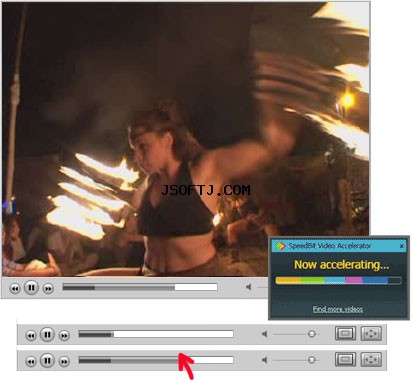Fast-forward the main video player
This screenshot has height=380, width=413.
48,288
